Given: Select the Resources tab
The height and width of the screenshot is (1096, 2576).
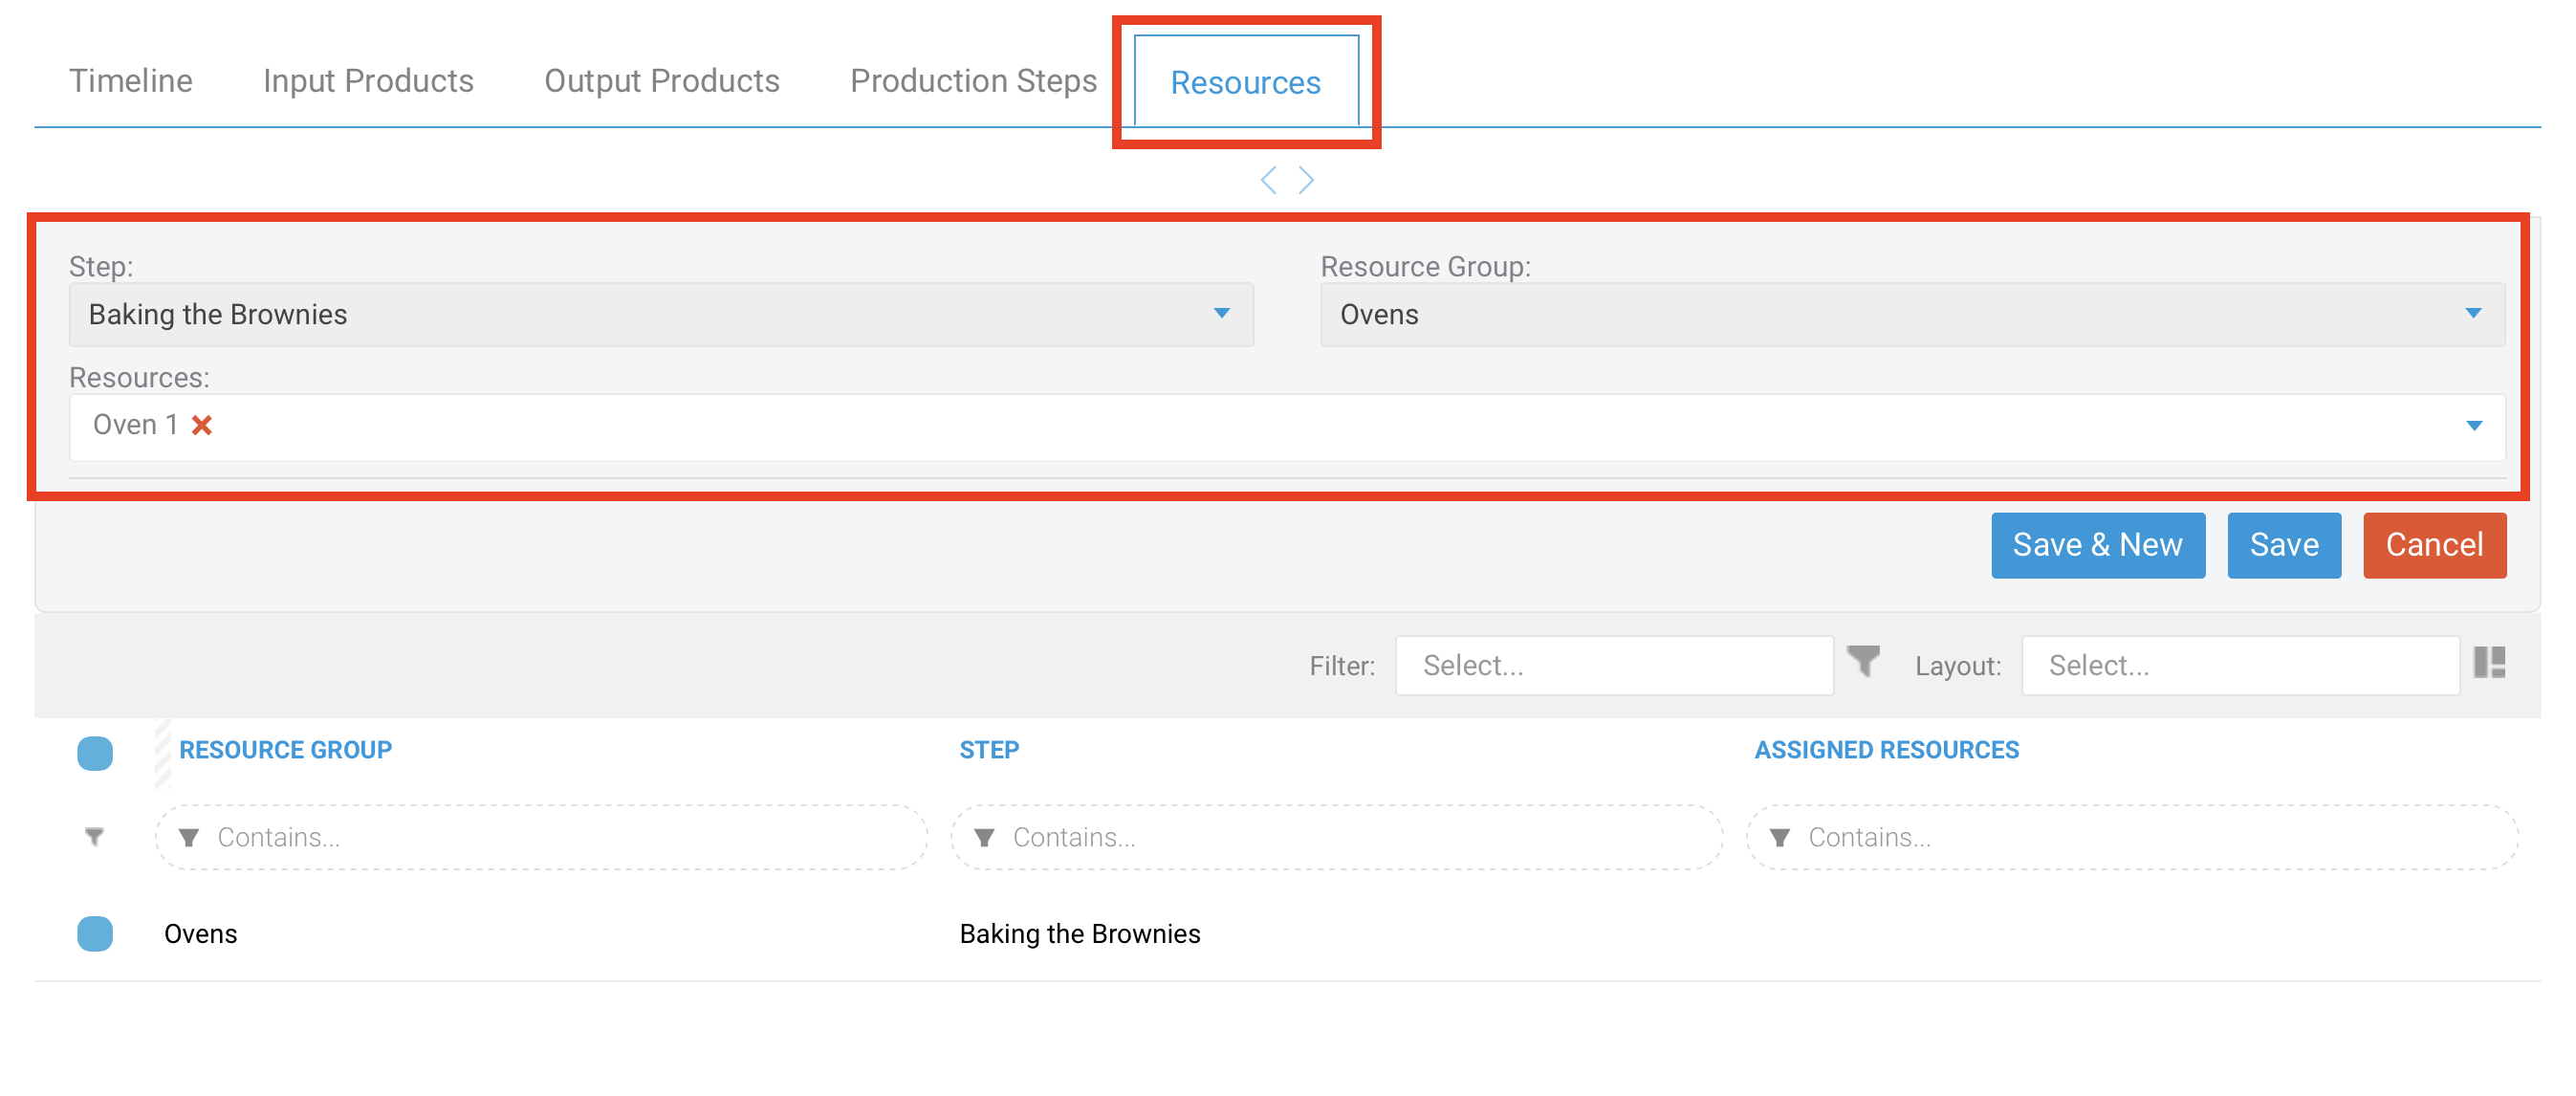Looking at the screenshot, I should pyautogui.click(x=1245, y=82).
